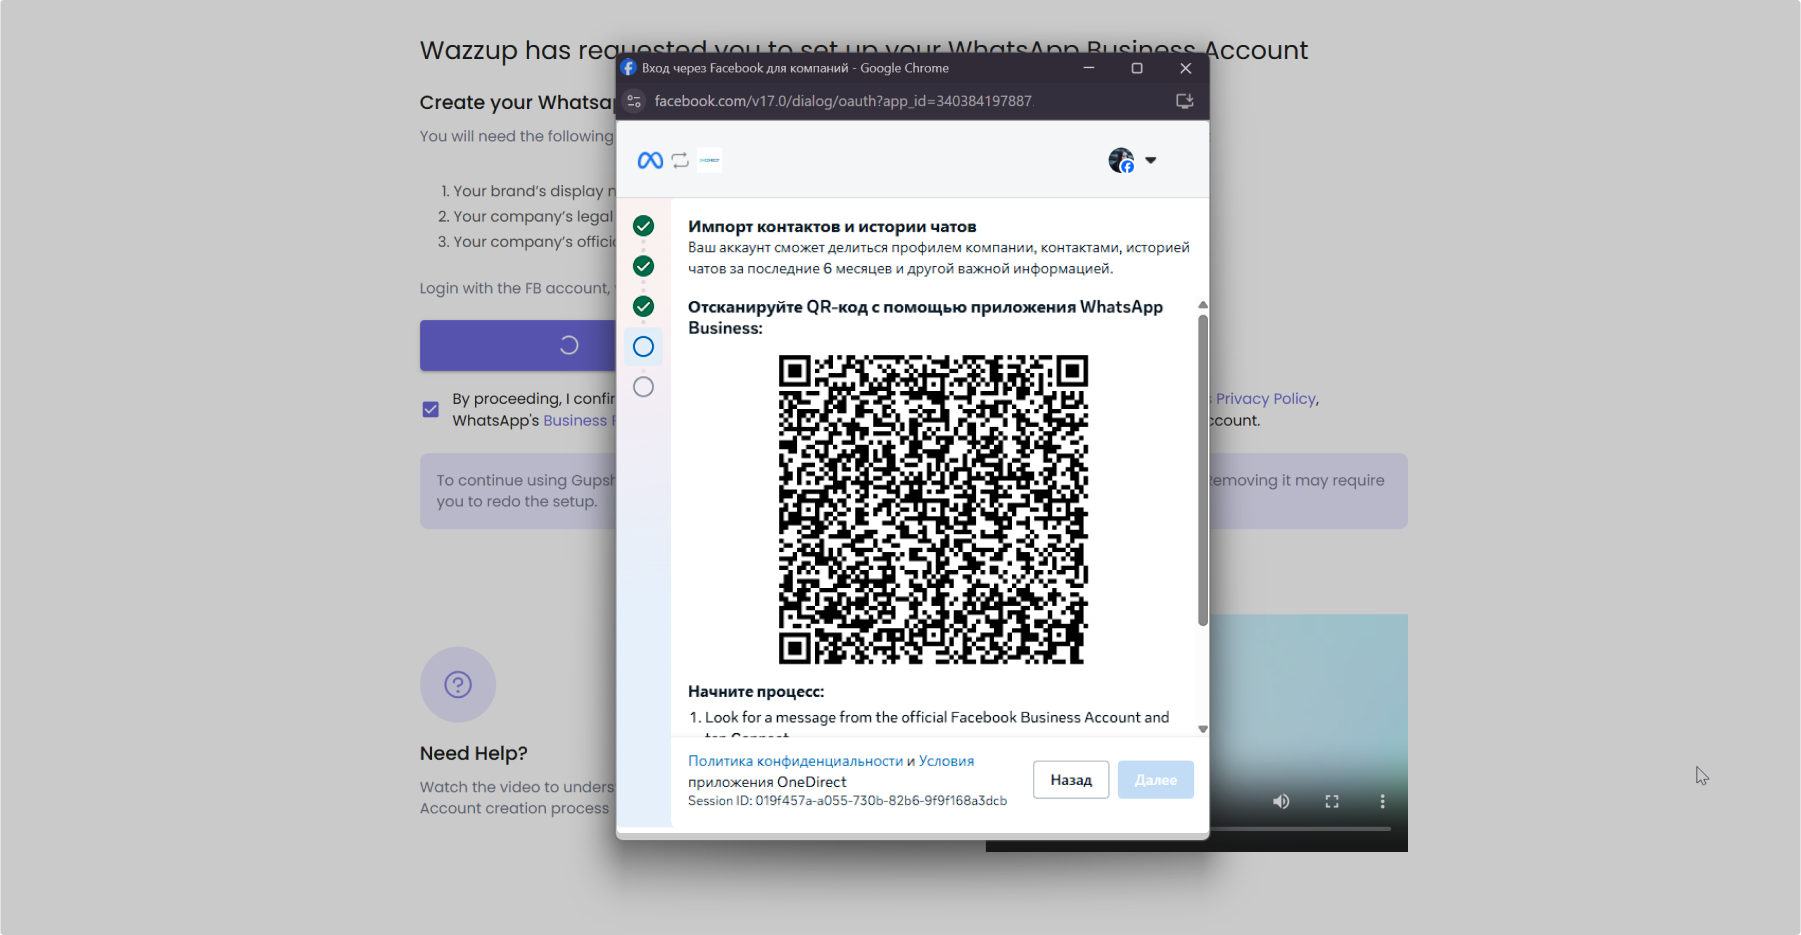Open the Политика конфиденциальности link
The image size is (1801, 935).
tap(795, 761)
